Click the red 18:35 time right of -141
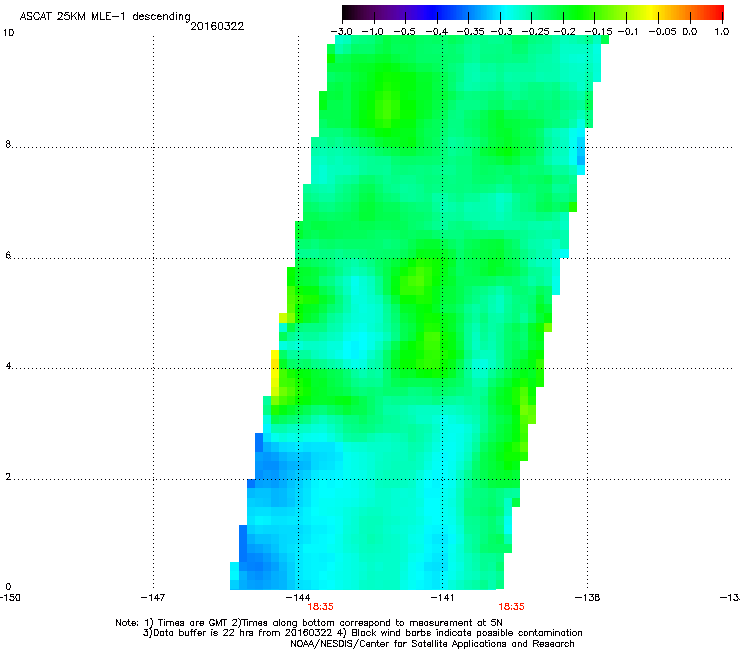The height and width of the screenshot is (650, 740). [512, 607]
